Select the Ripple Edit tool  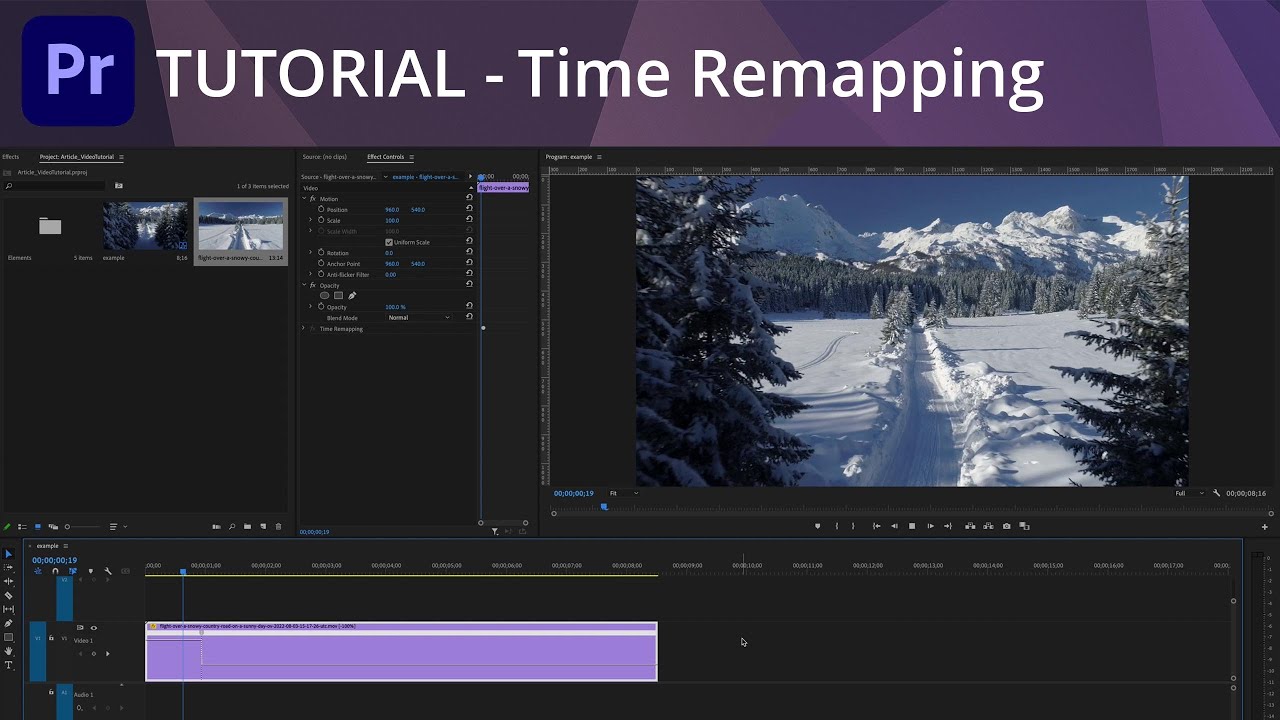click(9, 581)
